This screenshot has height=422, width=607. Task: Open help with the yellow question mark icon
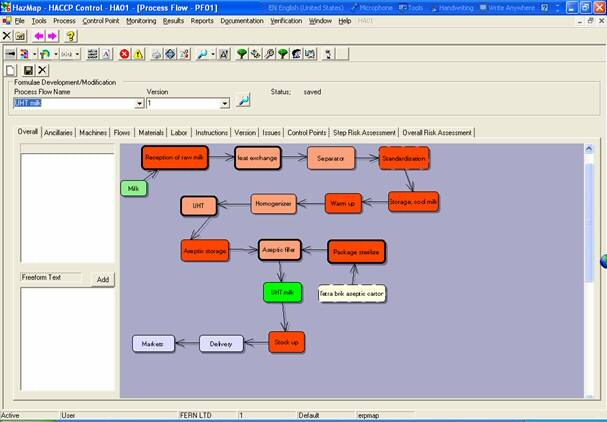71,36
